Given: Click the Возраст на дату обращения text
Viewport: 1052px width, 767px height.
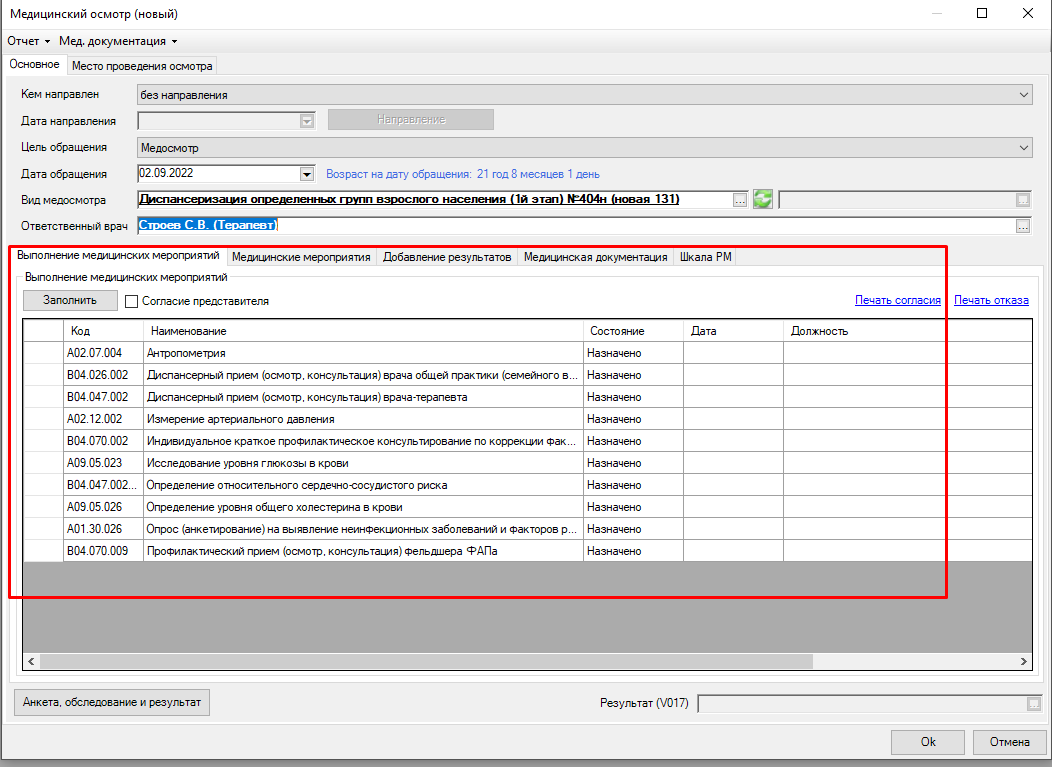Looking at the screenshot, I should coord(463,174).
